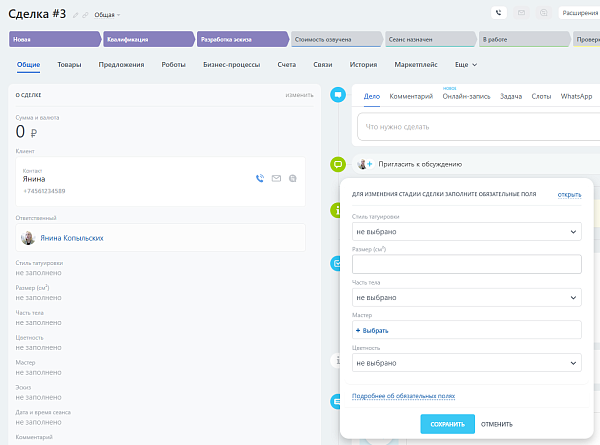The height and width of the screenshot is (445, 600).
Task: Click Эскиз не заполнено value
Action: (38, 397)
